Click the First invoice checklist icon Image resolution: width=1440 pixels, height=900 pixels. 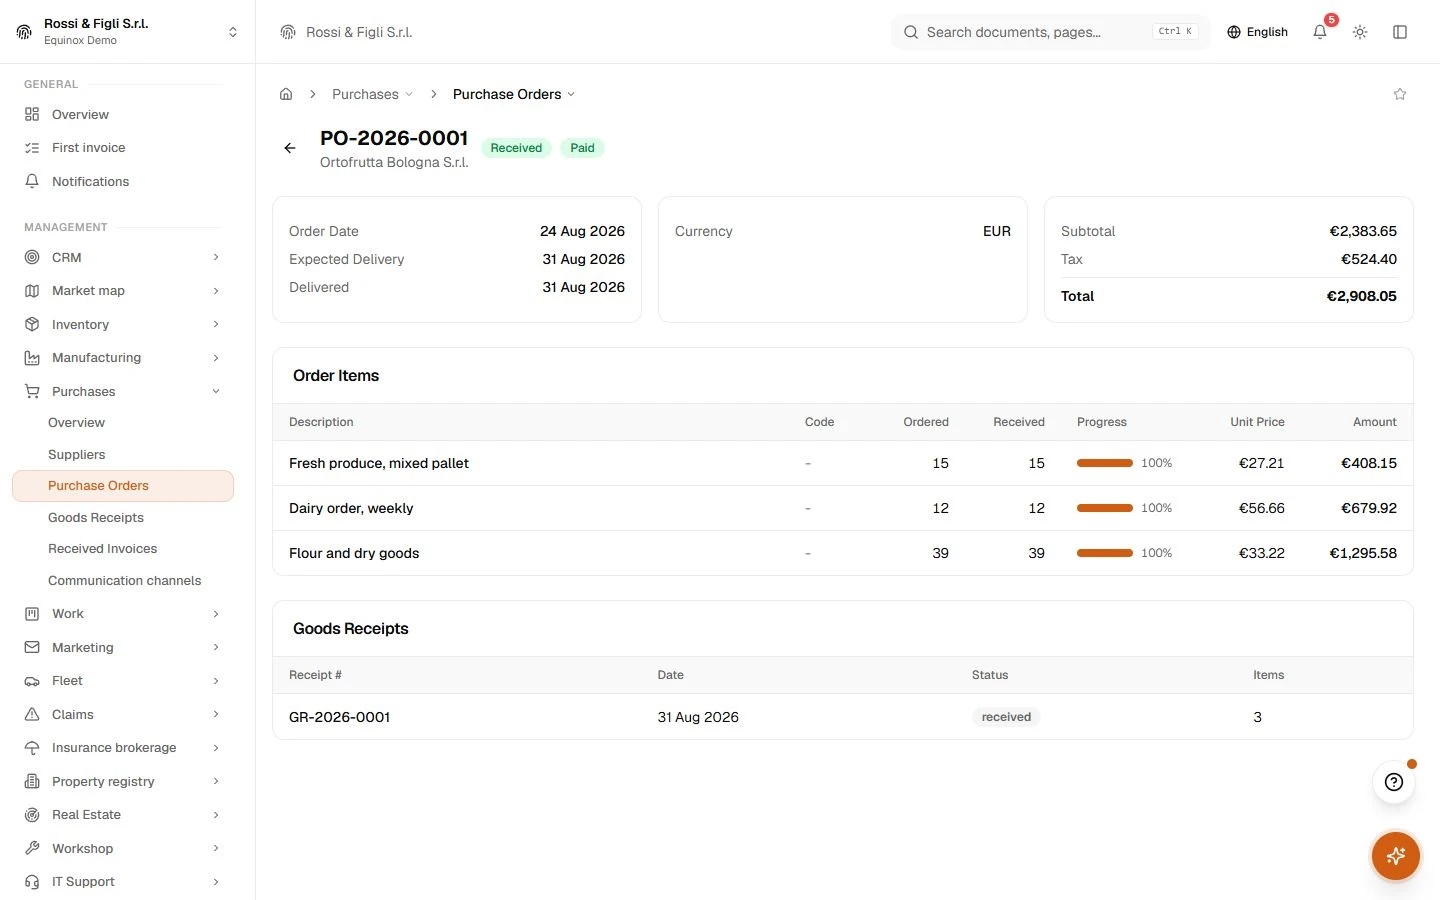coord(32,148)
